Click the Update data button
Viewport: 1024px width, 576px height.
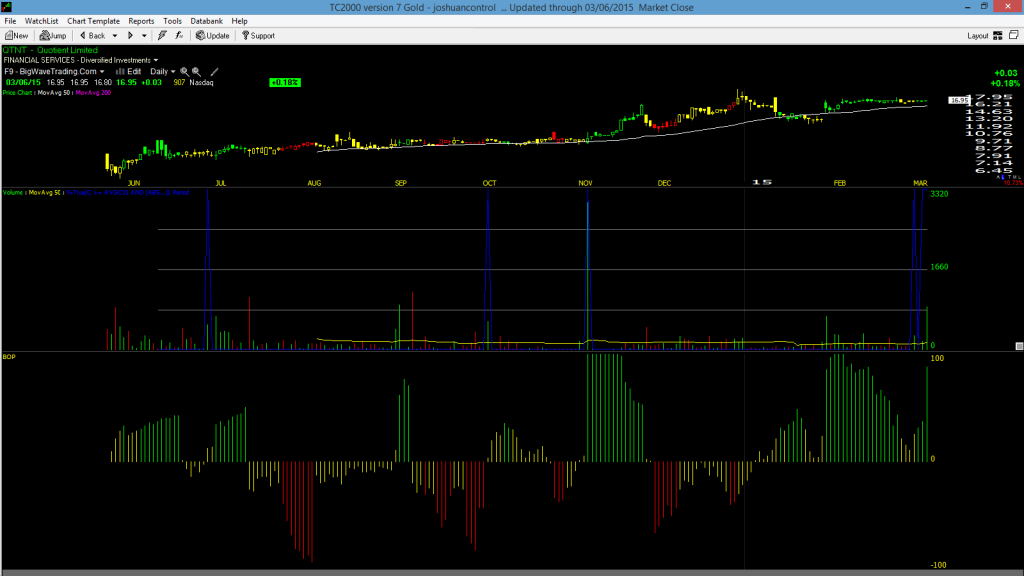(x=212, y=36)
